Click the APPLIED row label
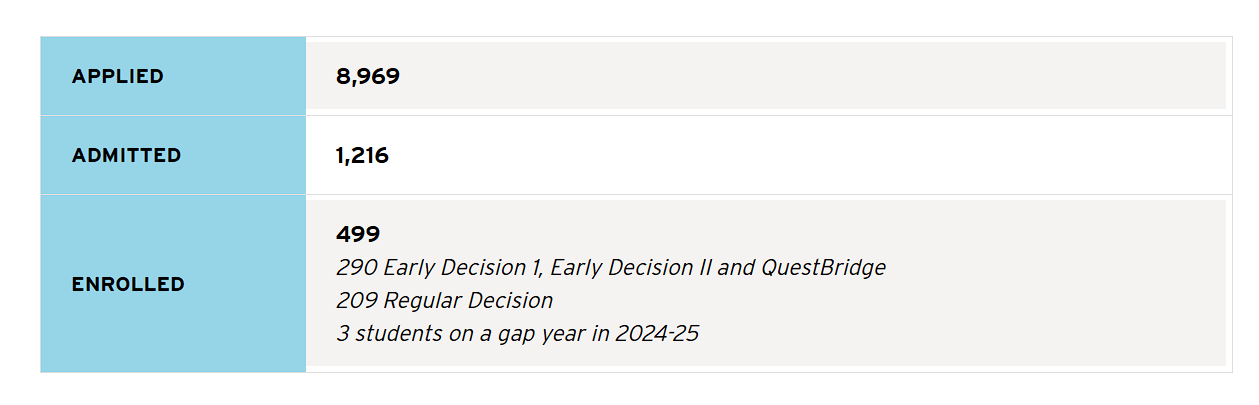The height and width of the screenshot is (405, 1259). [x=117, y=77]
